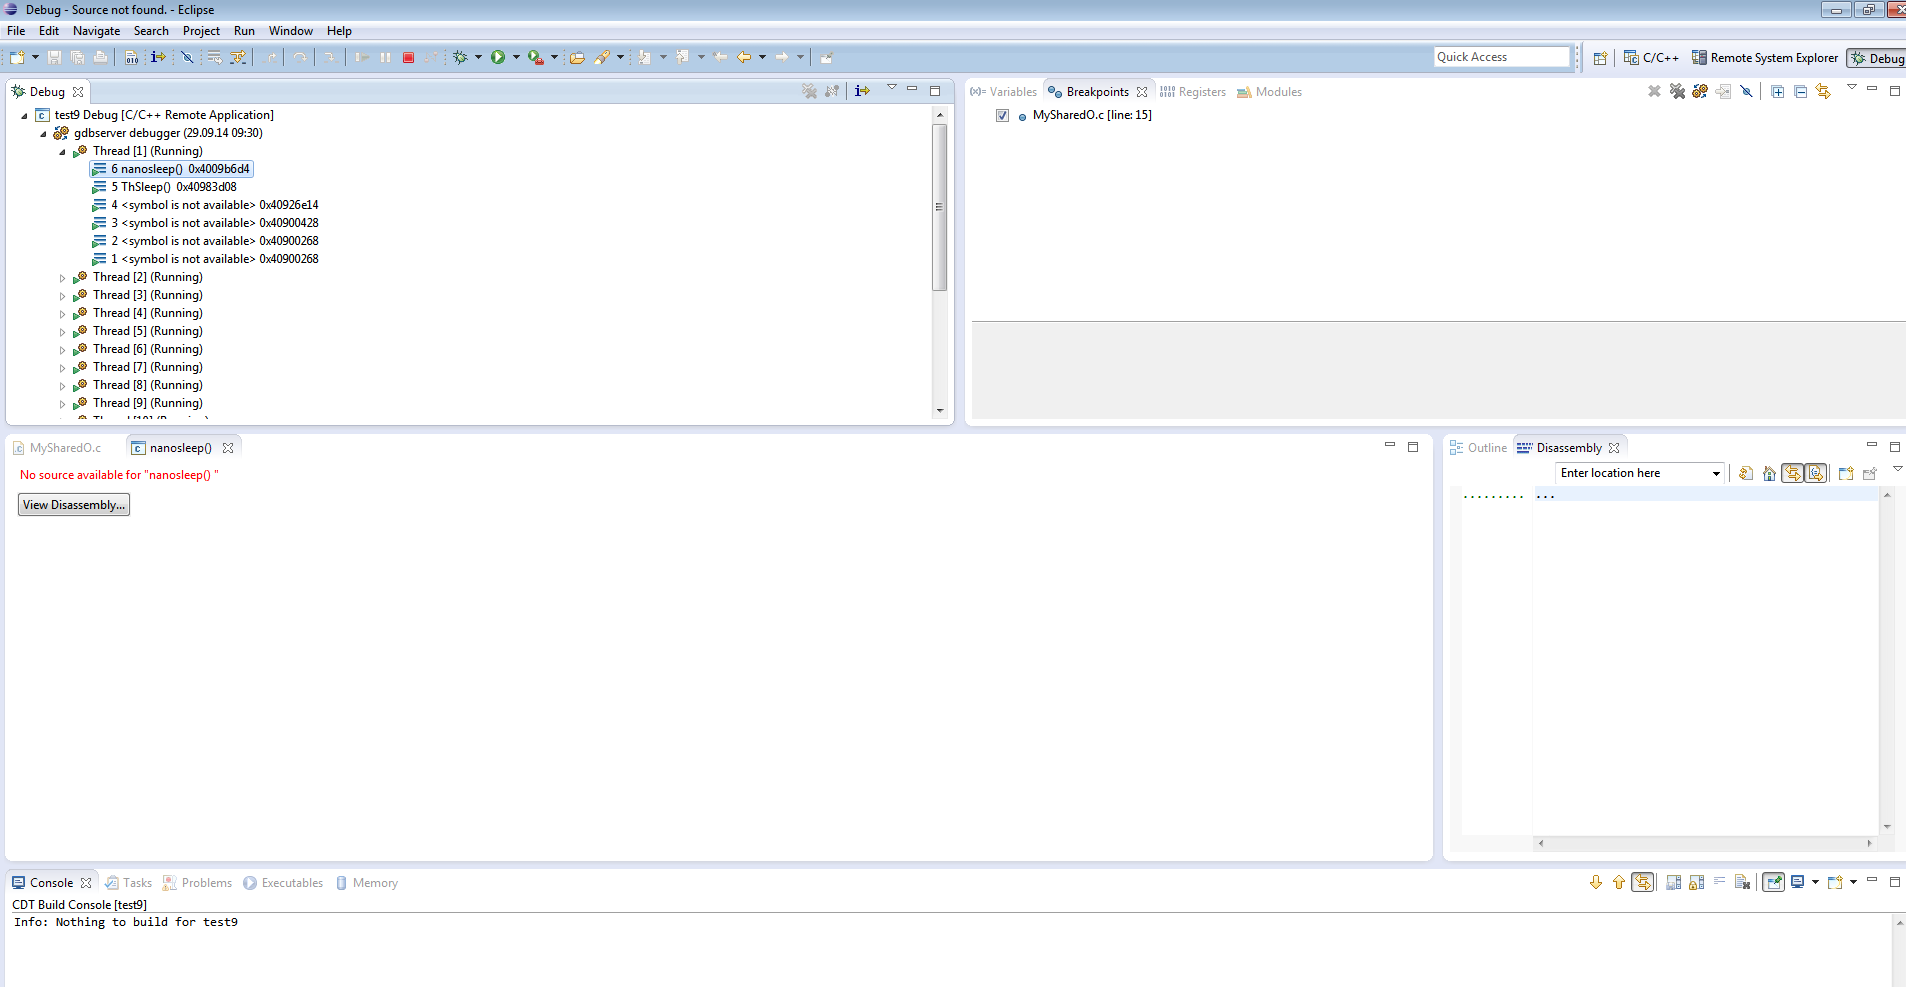Click the Debug bug icon in the main toolbar
The width and height of the screenshot is (1906, 987).
(x=460, y=58)
